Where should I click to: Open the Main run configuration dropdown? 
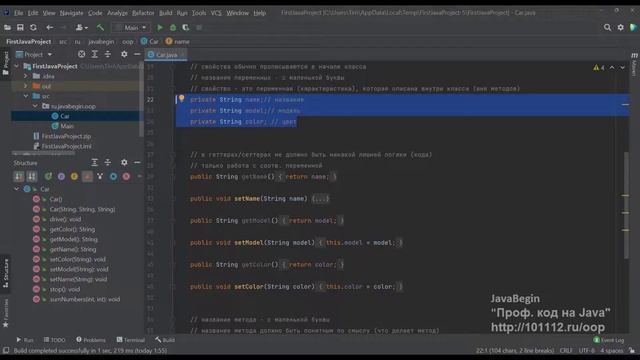[x=131, y=27]
